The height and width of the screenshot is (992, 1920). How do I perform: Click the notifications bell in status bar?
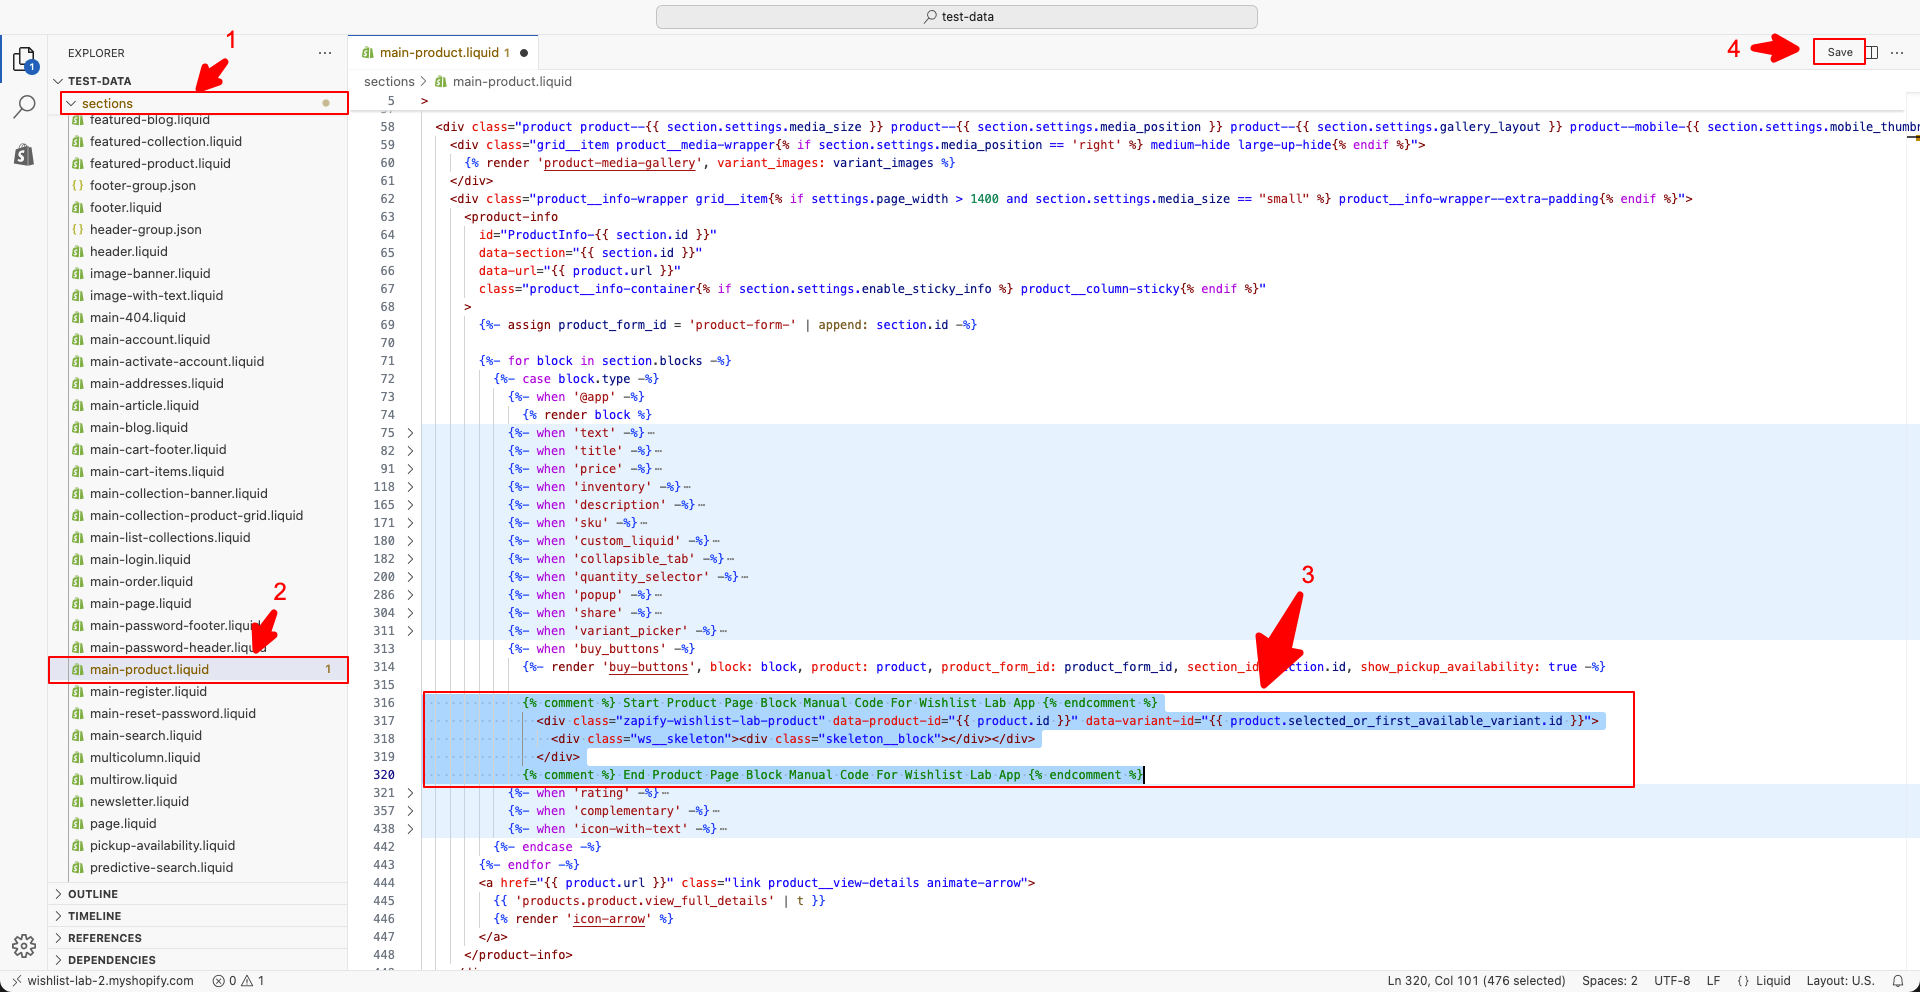click(x=1898, y=981)
